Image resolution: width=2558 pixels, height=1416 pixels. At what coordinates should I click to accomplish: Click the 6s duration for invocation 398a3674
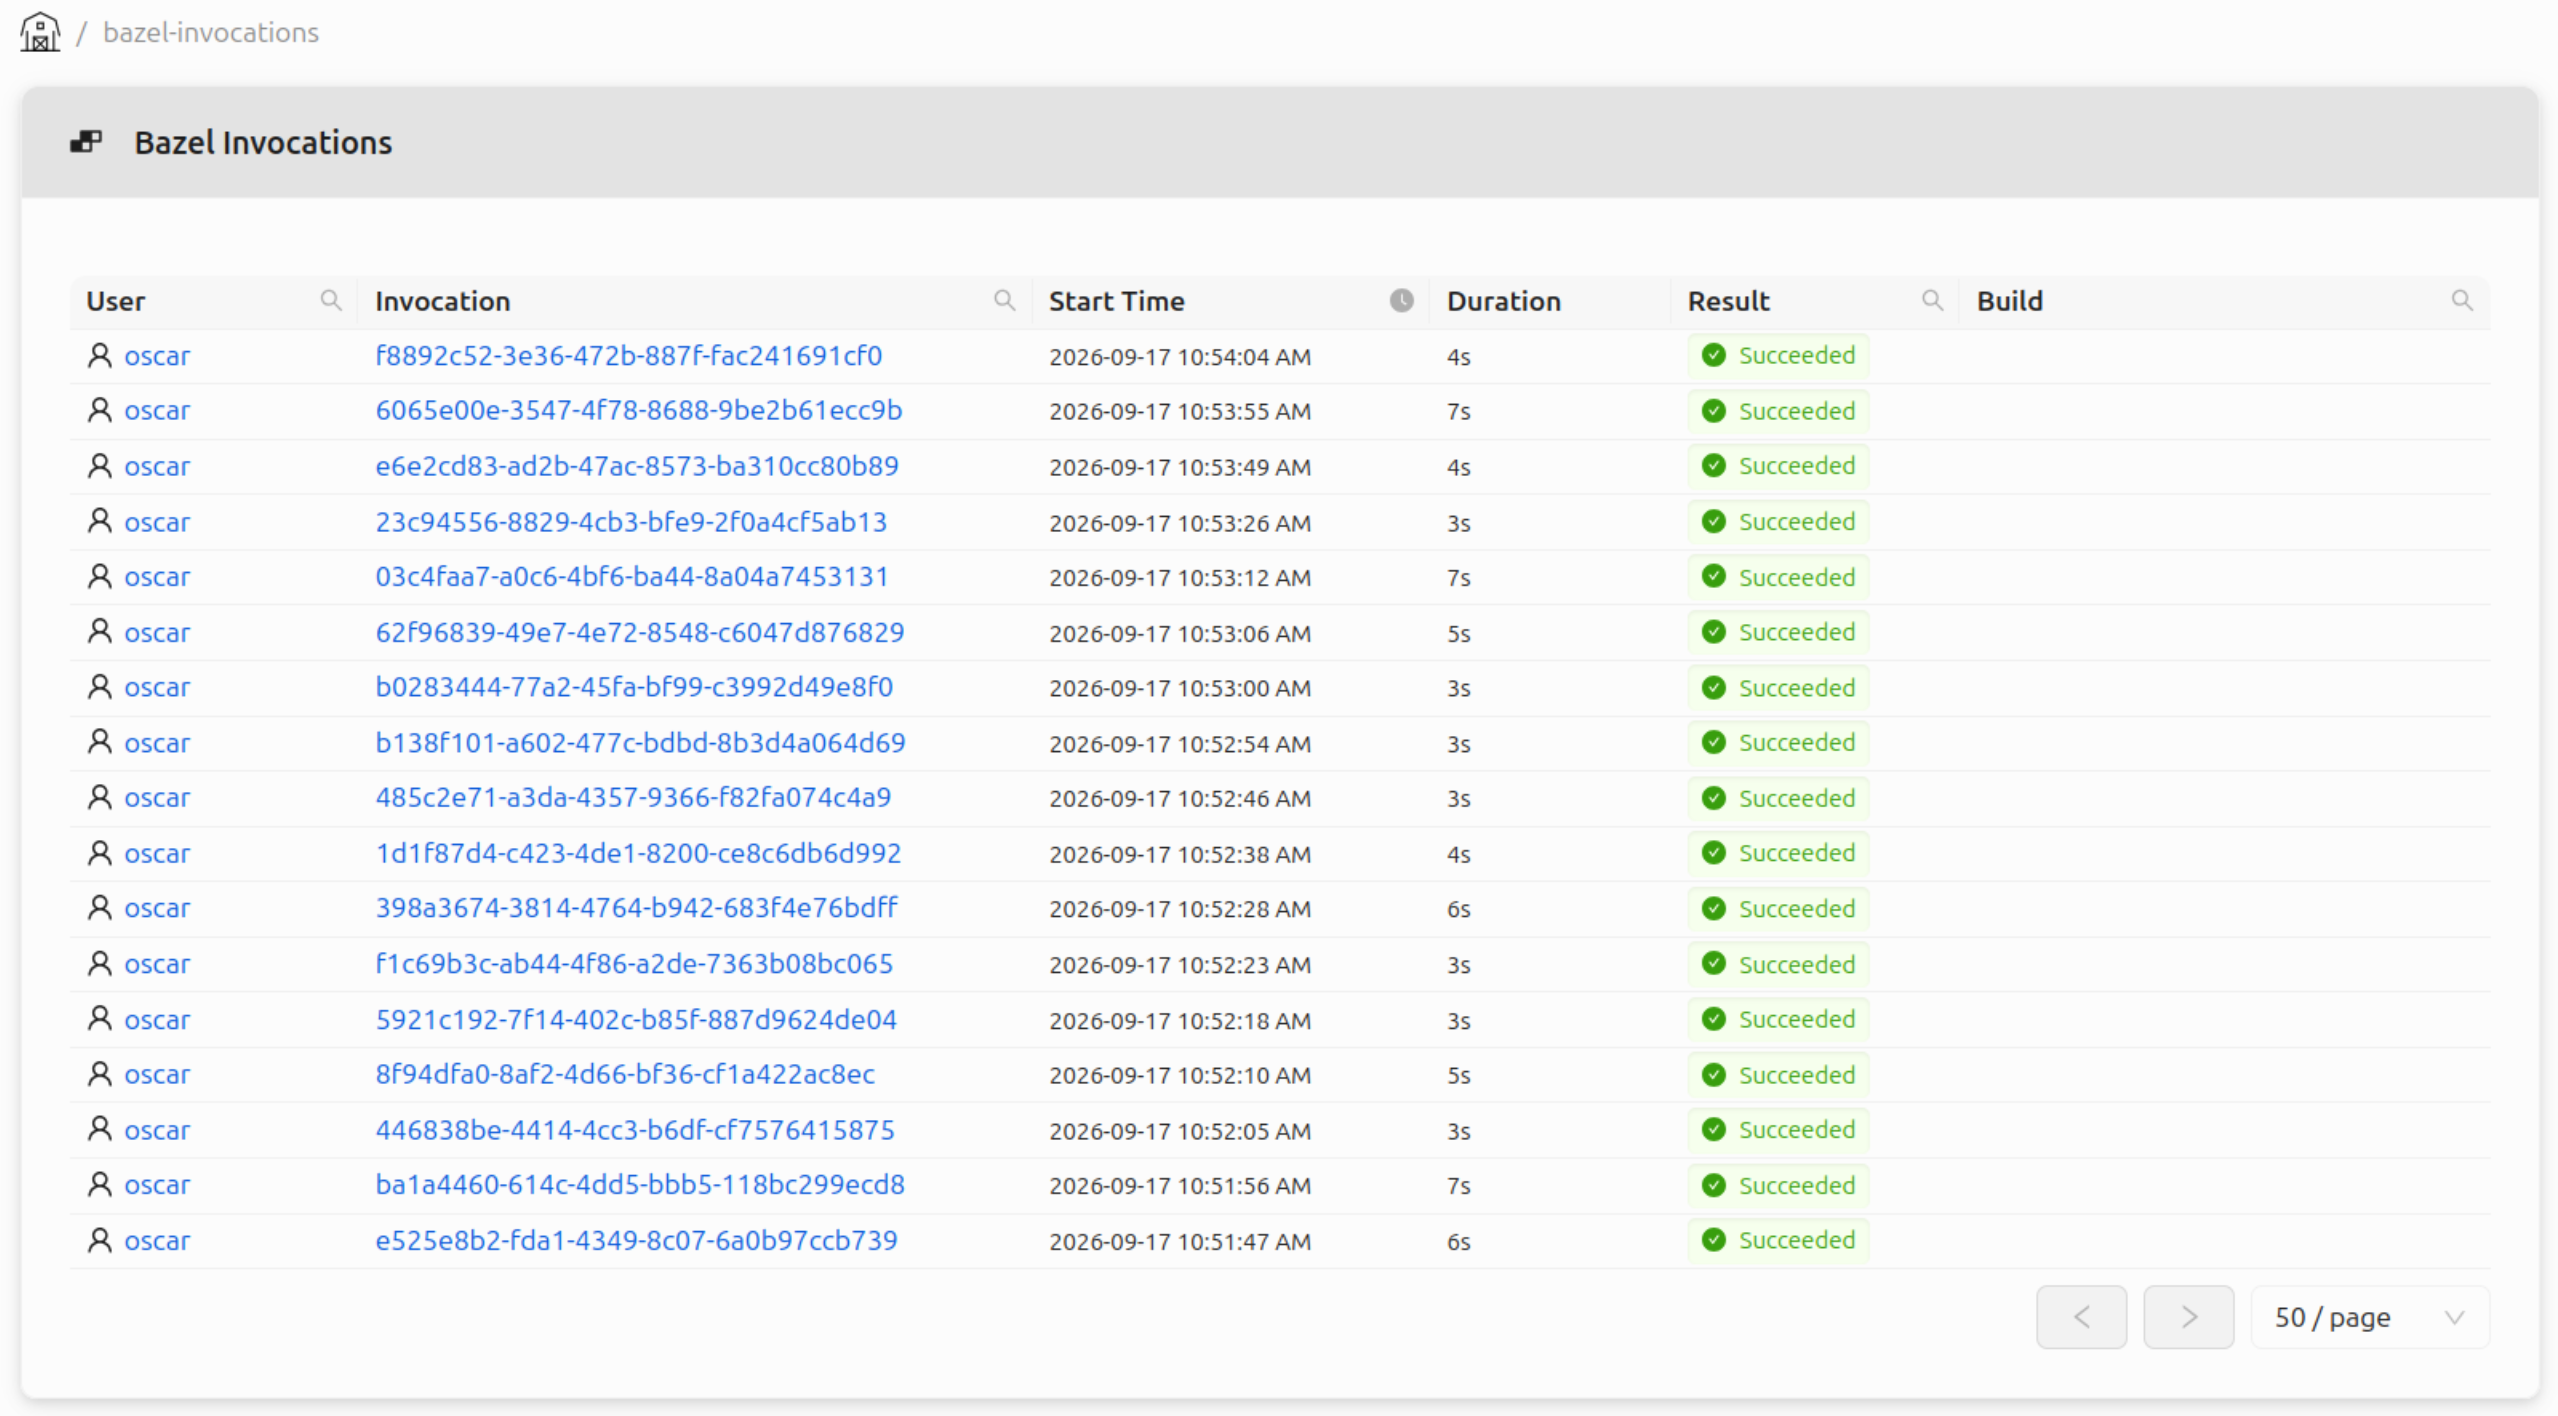(x=1458, y=909)
